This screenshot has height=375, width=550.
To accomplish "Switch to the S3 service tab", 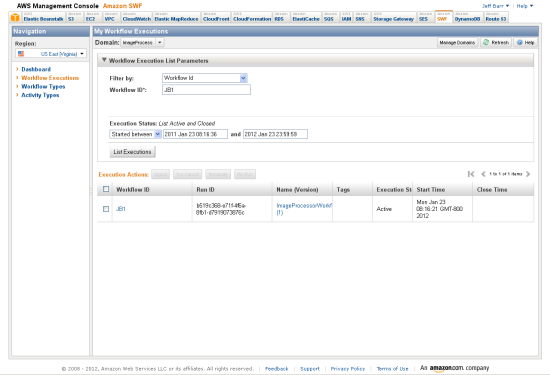I will pyautogui.click(x=74, y=17).
